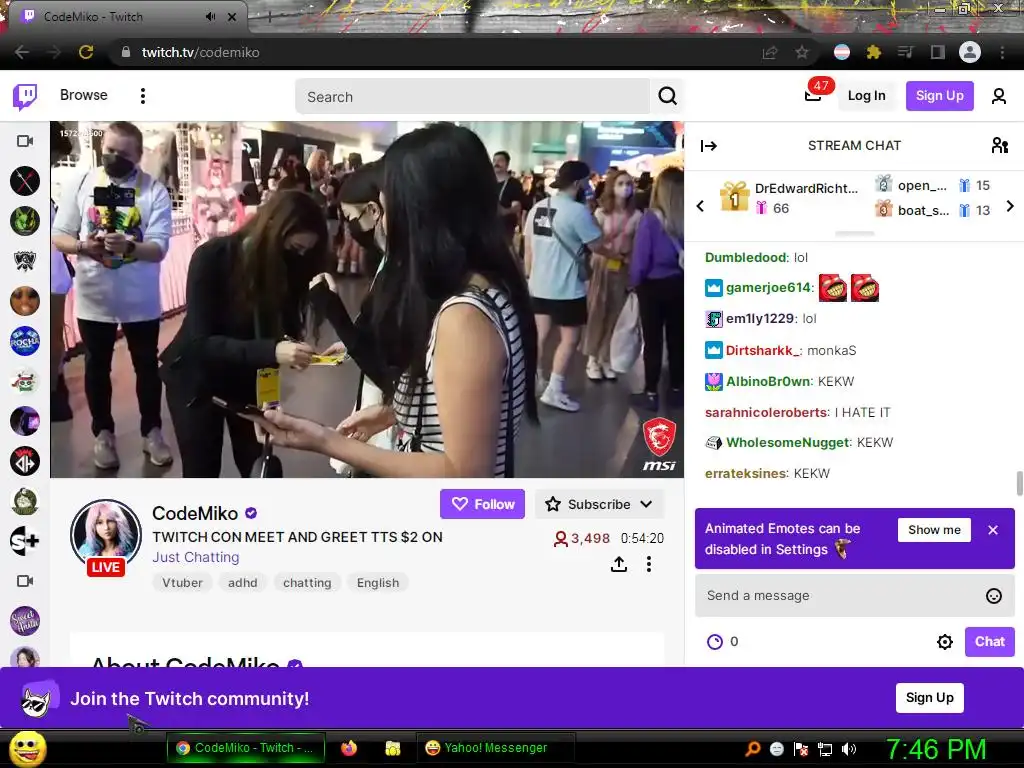Click the 7:46 PM taskbar clock
1024x768 pixels.
(935, 749)
